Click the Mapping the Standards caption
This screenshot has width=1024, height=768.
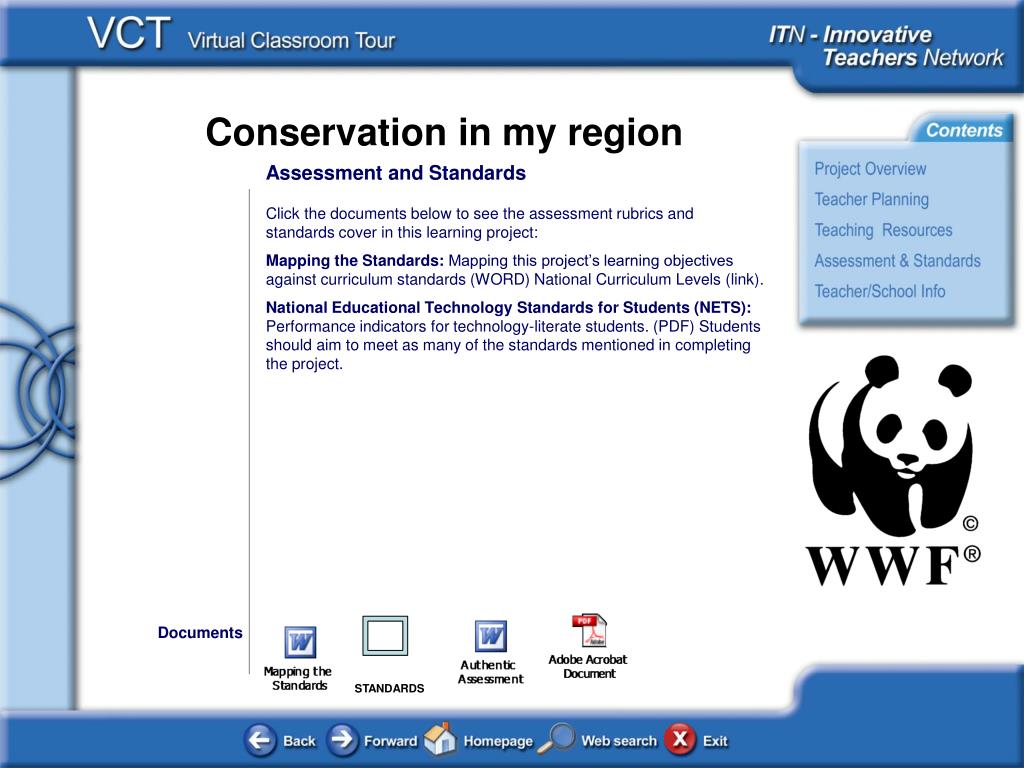point(298,679)
